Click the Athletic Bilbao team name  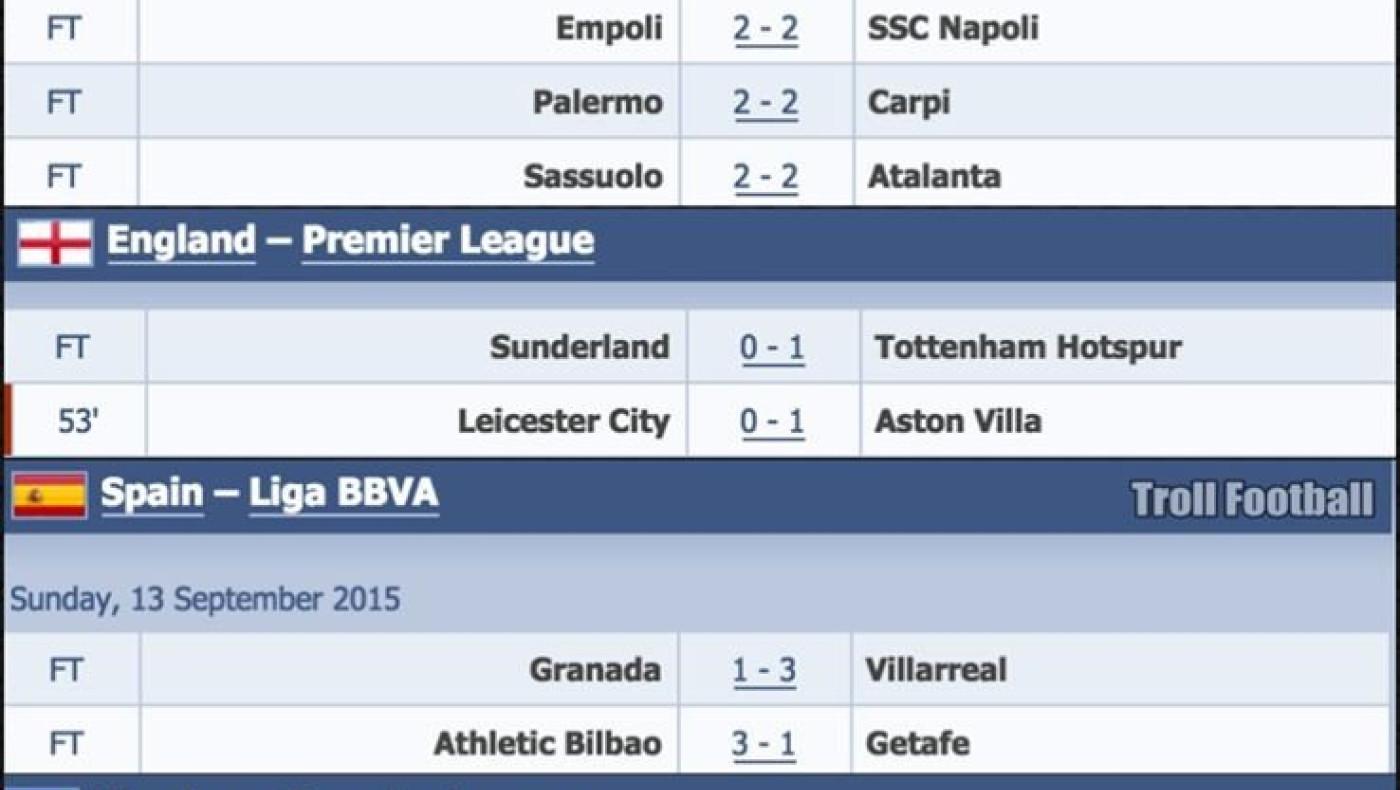(x=547, y=744)
